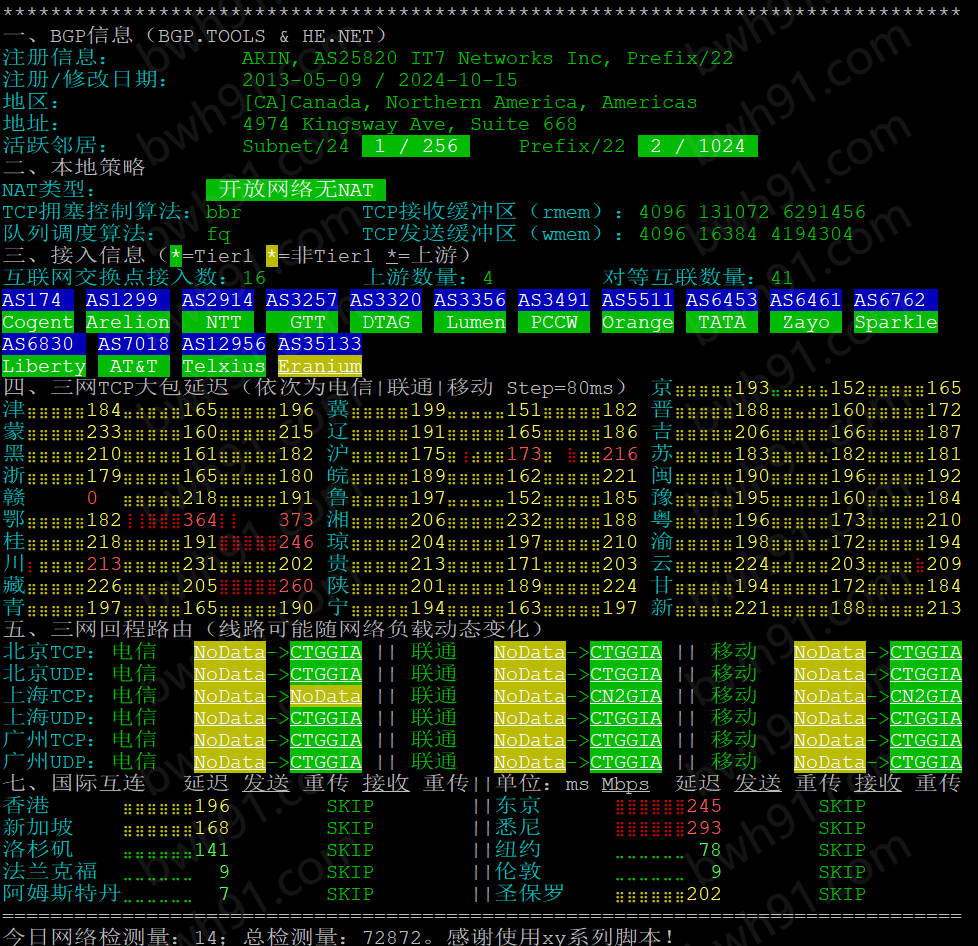The width and height of the screenshot is (978, 946).
Task: Click the Sparkle provider name
Action: (x=896, y=322)
